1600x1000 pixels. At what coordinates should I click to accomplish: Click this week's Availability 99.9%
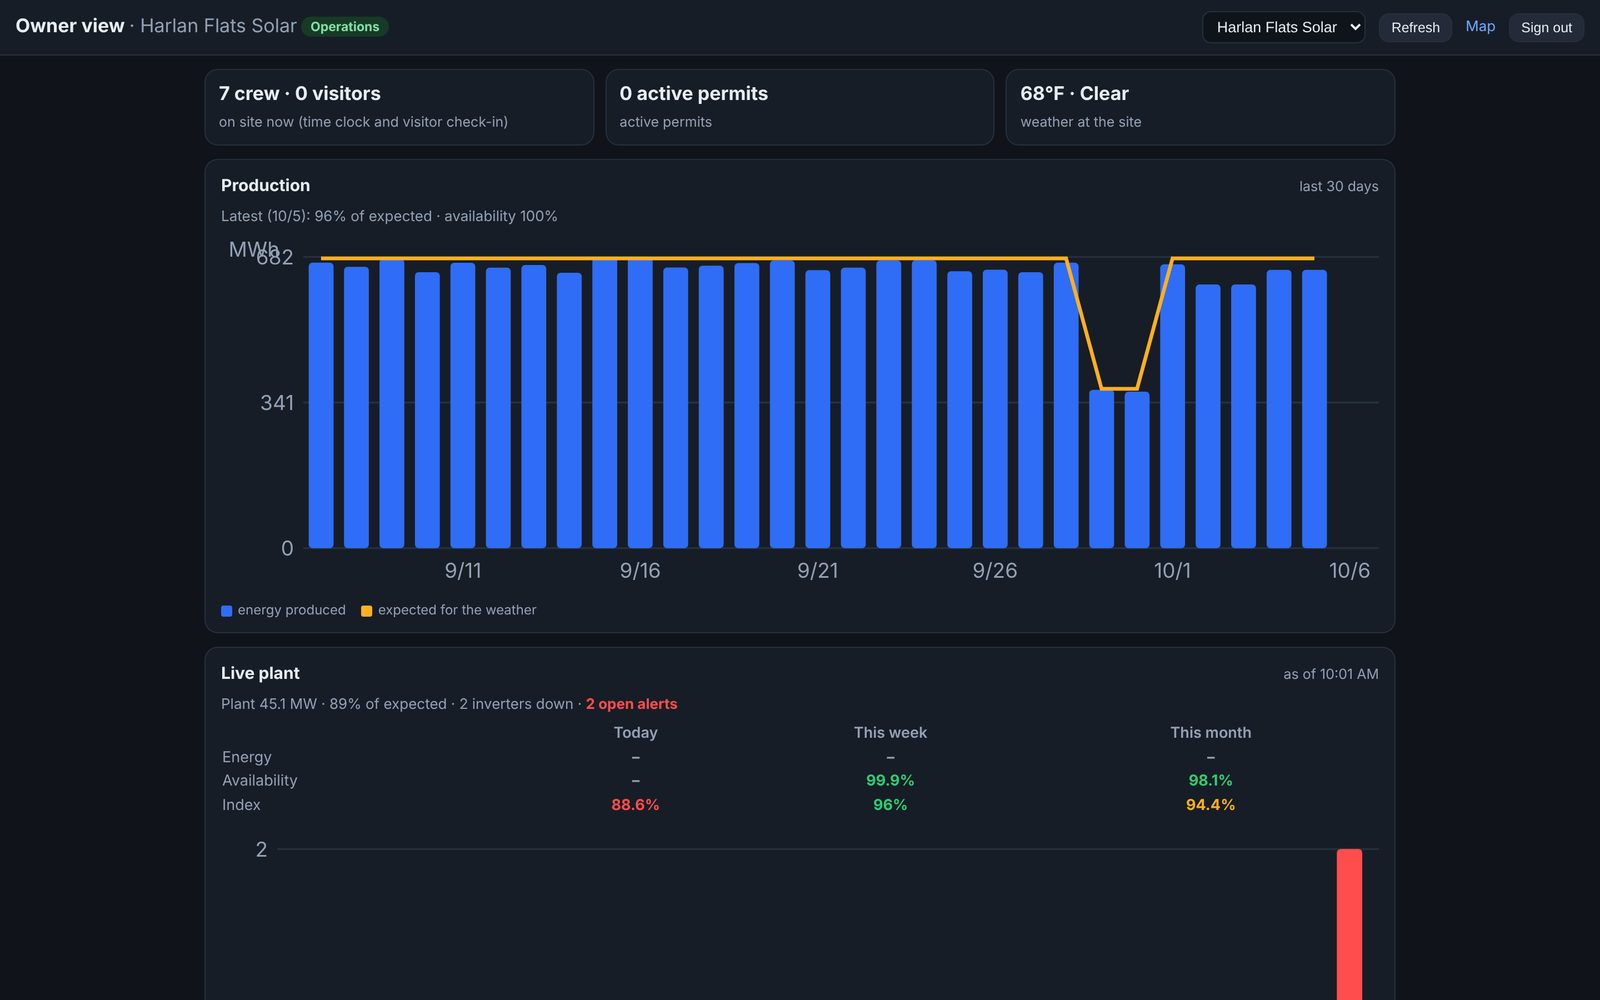pos(890,781)
